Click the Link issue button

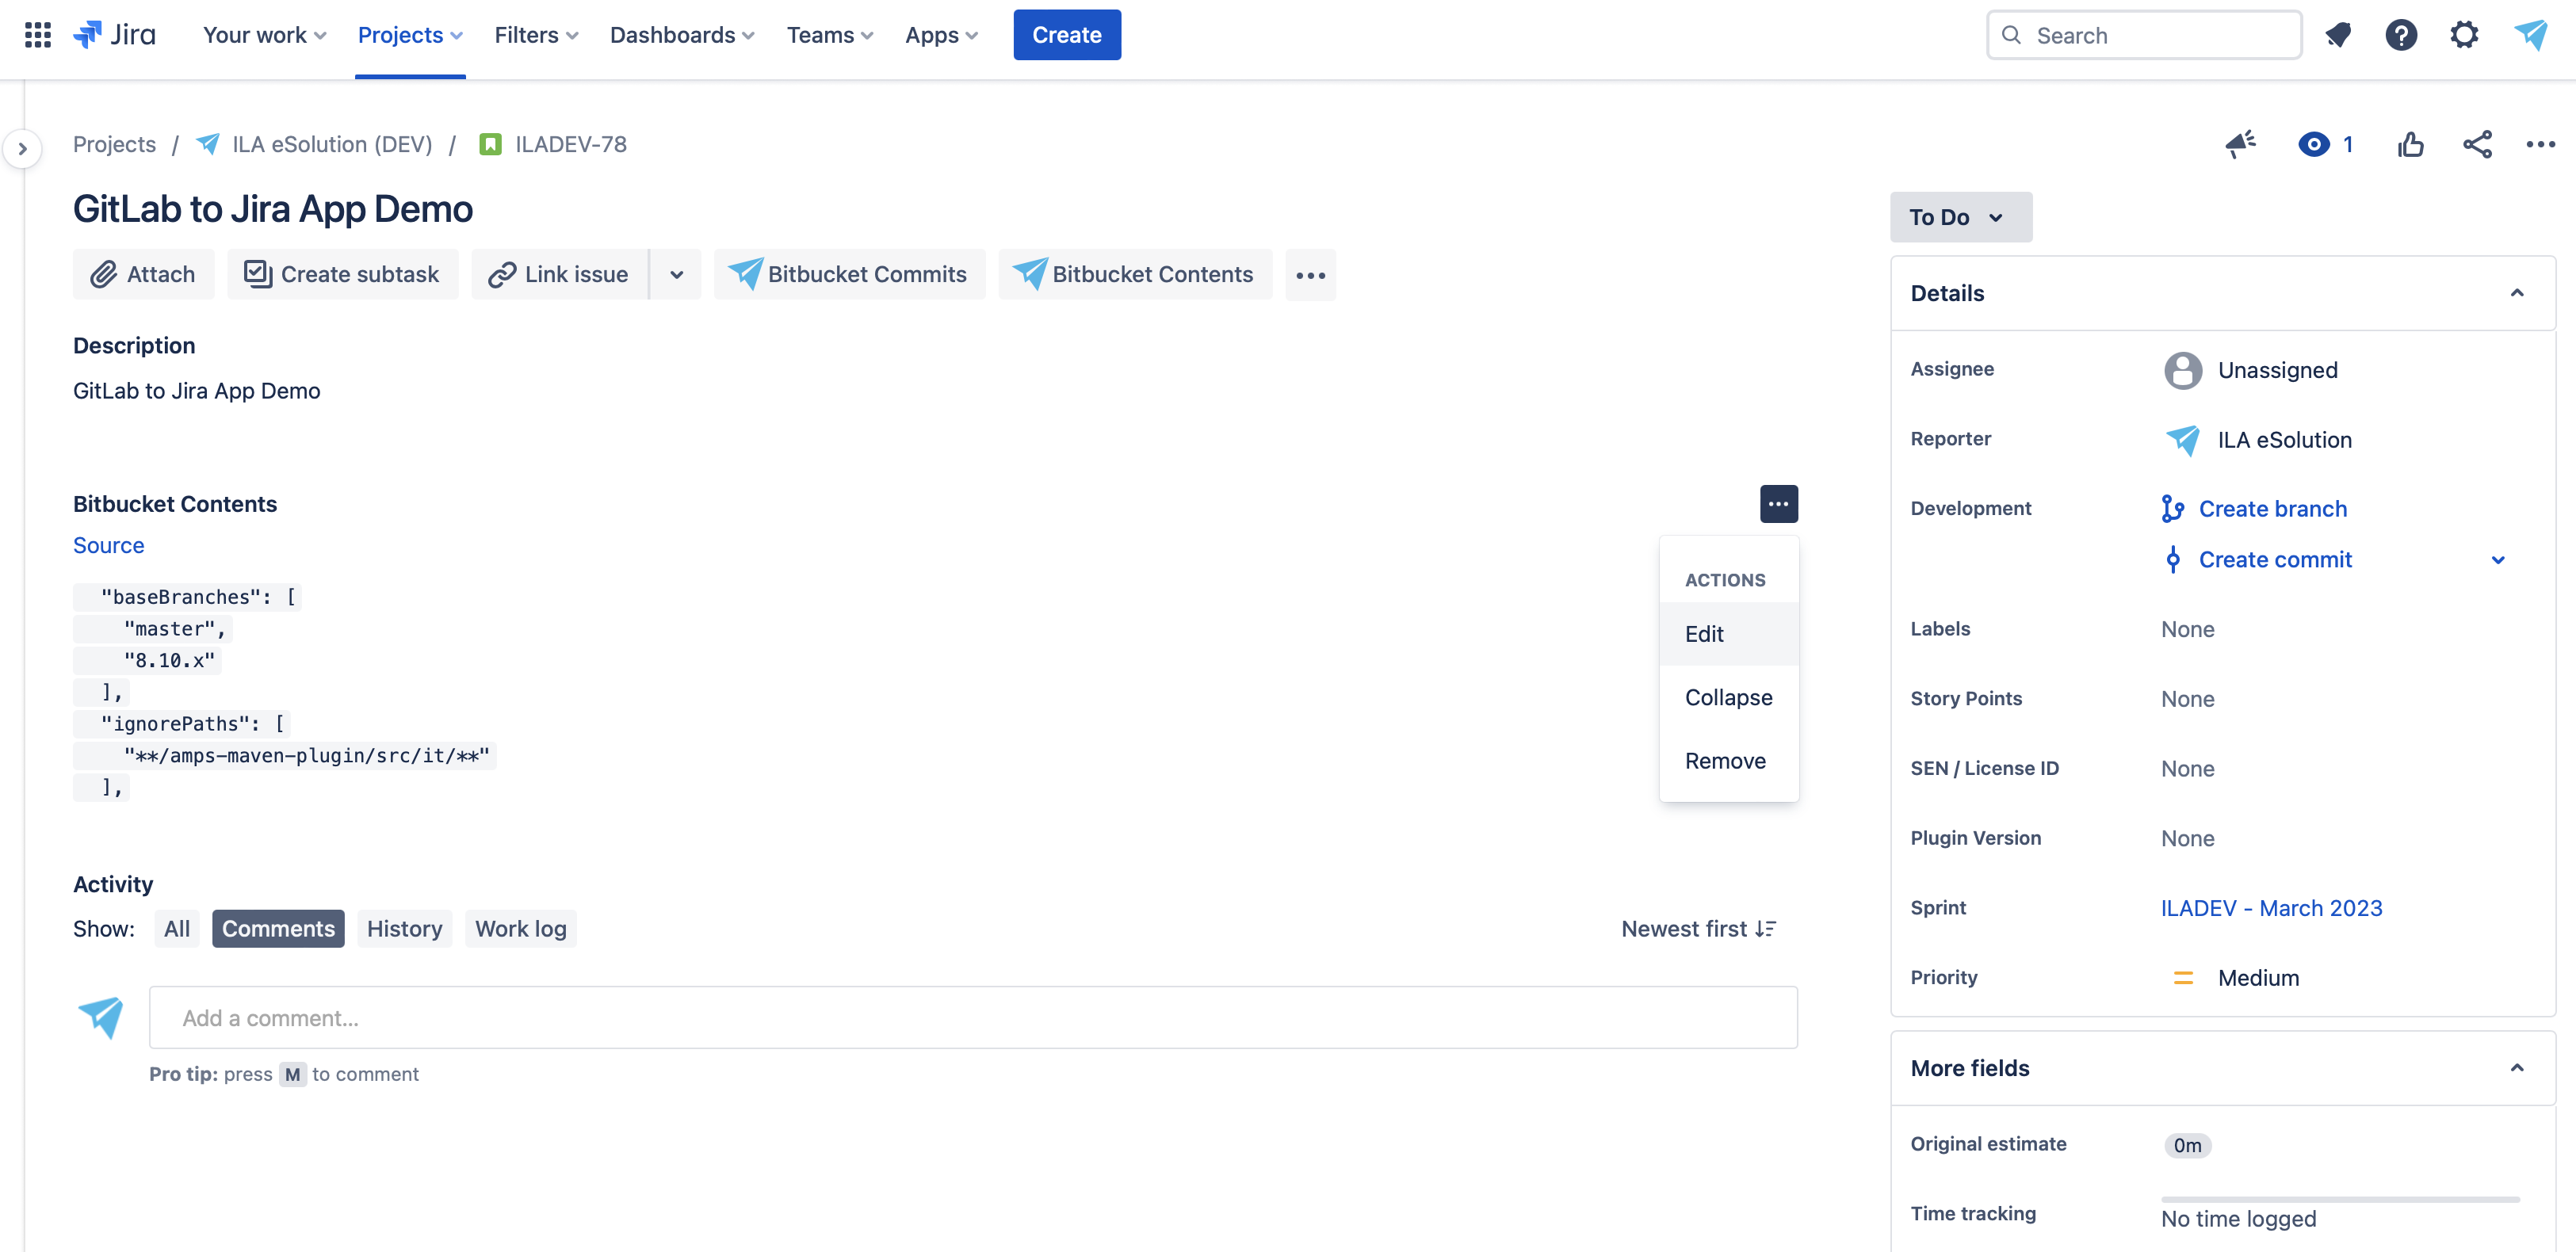[x=560, y=274]
